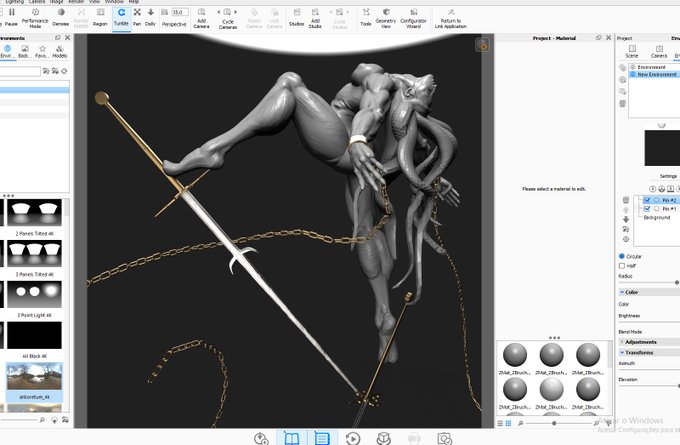
Task: Switch material browser to list view
Action: [x=500, y=423]
